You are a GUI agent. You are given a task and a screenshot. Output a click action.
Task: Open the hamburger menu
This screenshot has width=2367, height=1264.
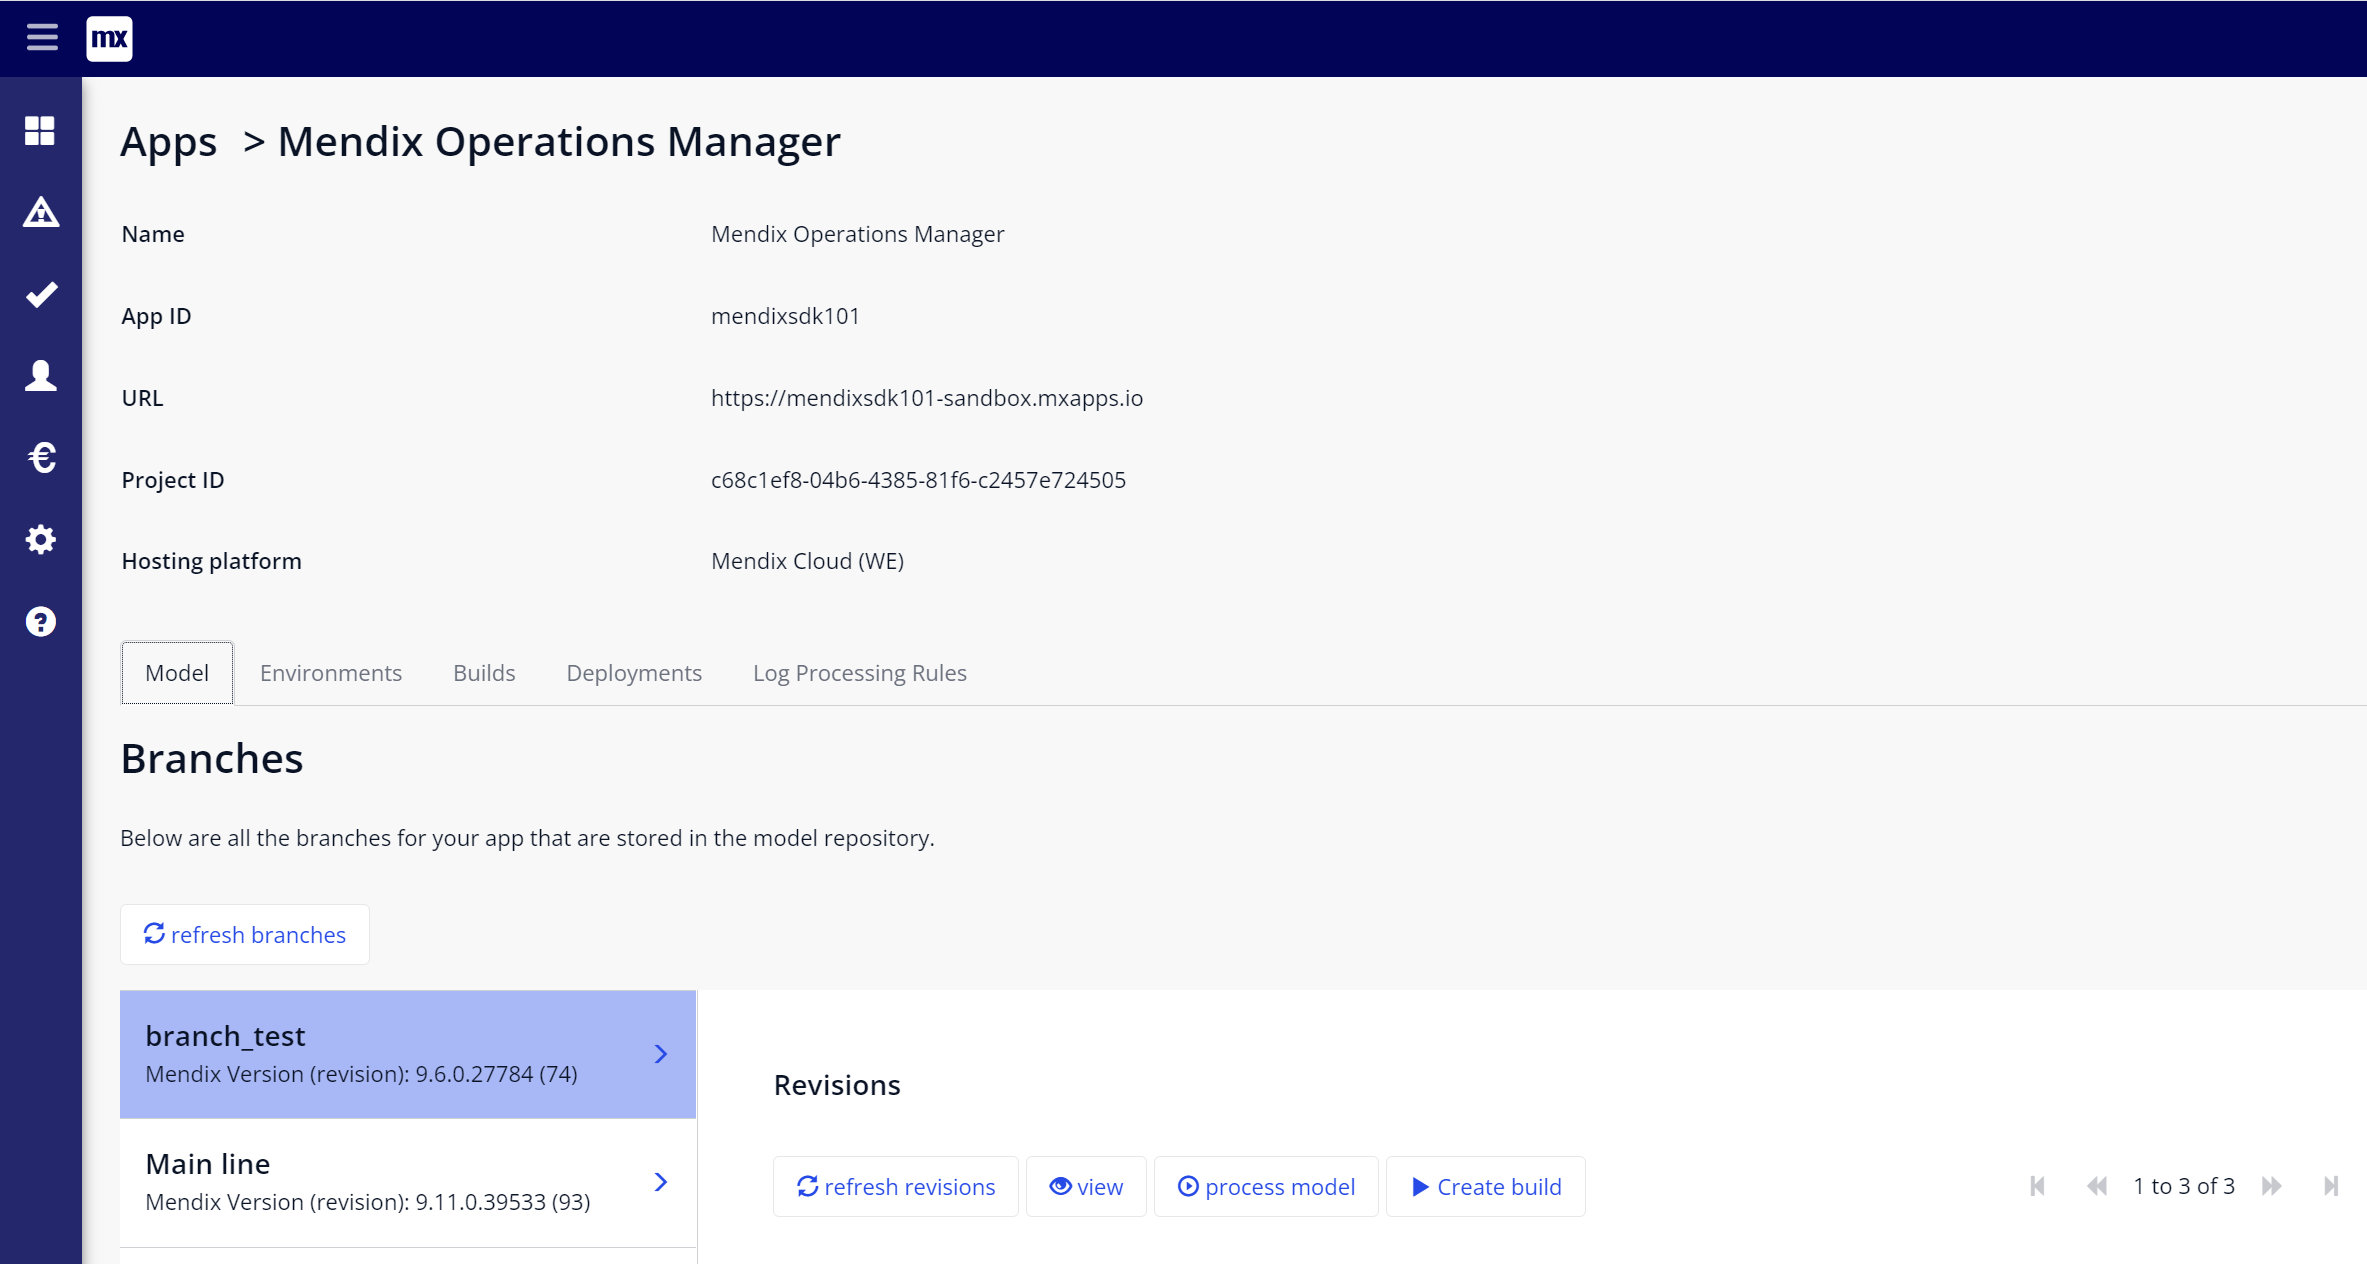(42, 38)
